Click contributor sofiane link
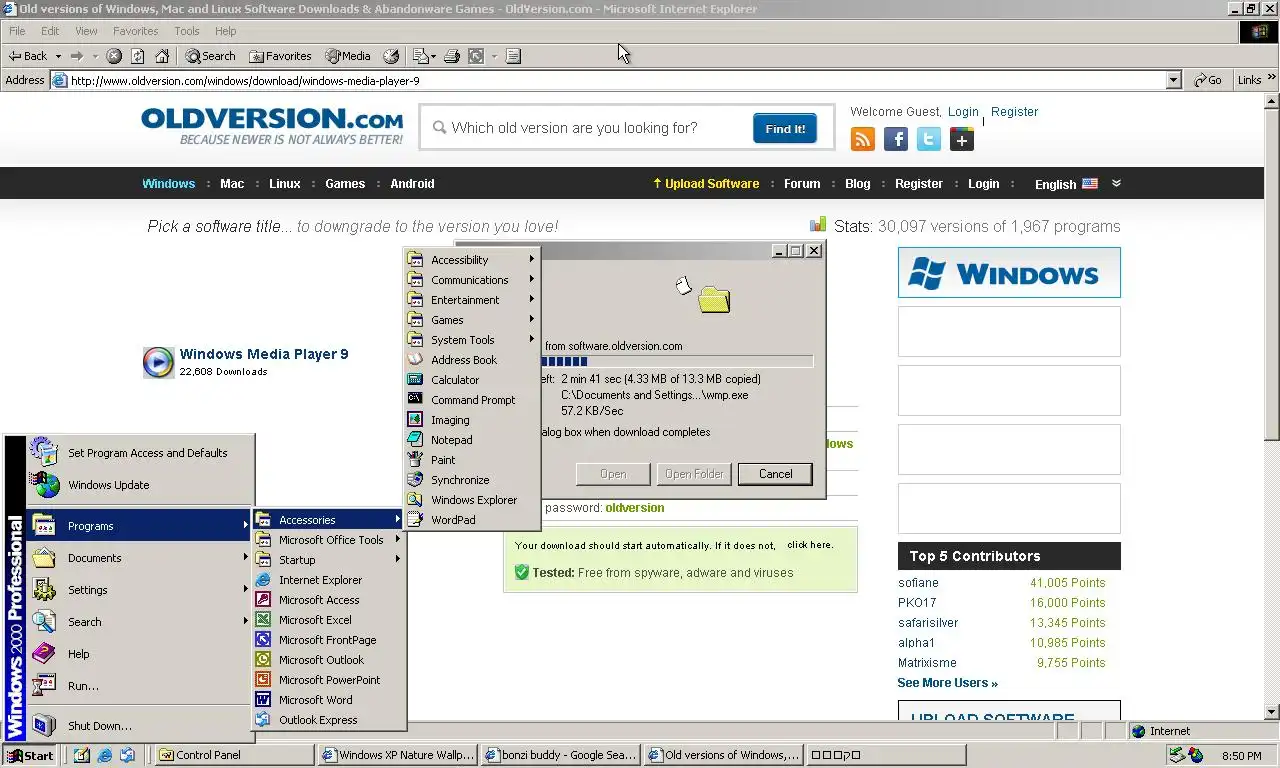The height and width of the screenshot is (768, 1280). [x=918, y=583]
